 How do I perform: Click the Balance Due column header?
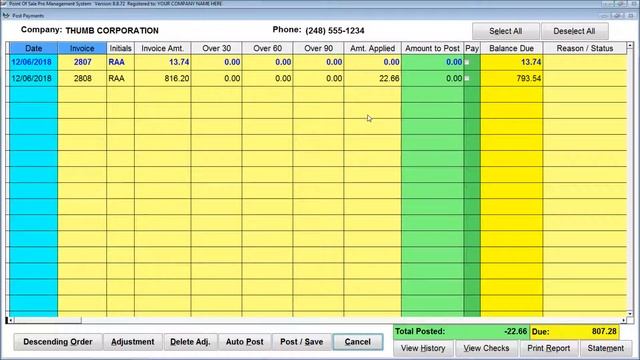(x=511, y=48)
